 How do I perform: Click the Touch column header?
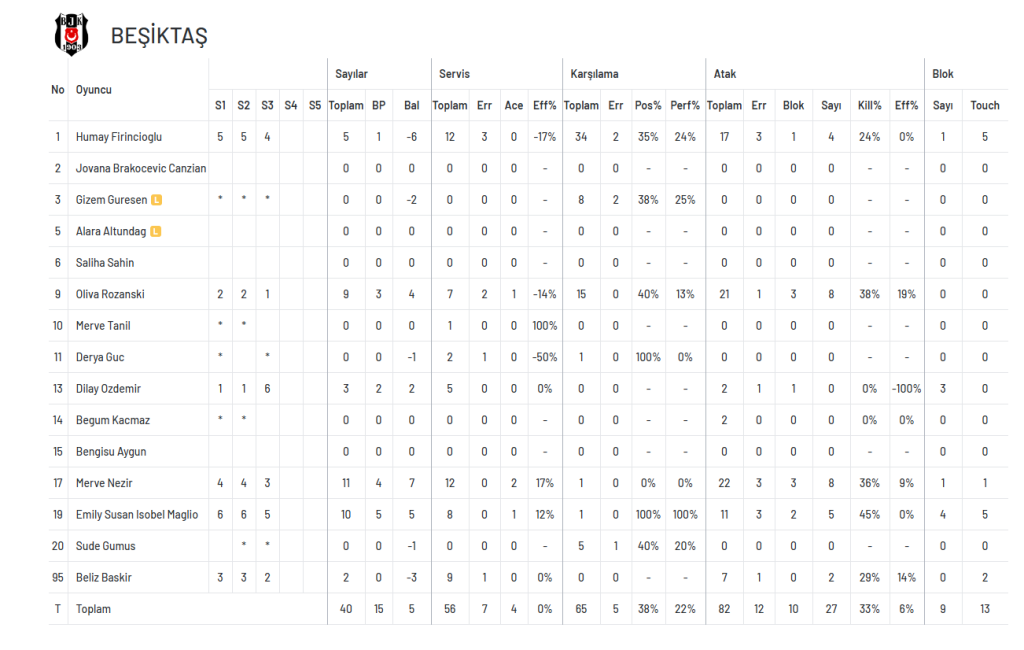coord(984,105)
